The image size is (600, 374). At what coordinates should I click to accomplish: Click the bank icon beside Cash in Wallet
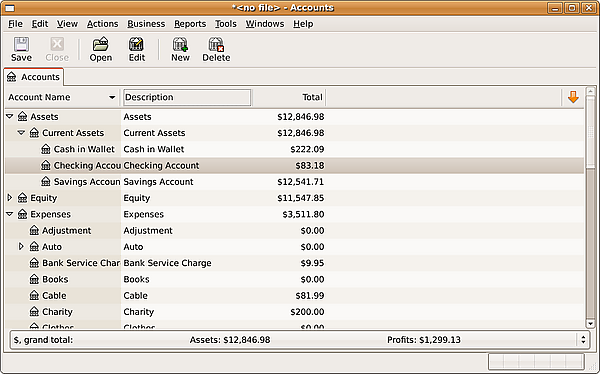(x=46, y=149)
